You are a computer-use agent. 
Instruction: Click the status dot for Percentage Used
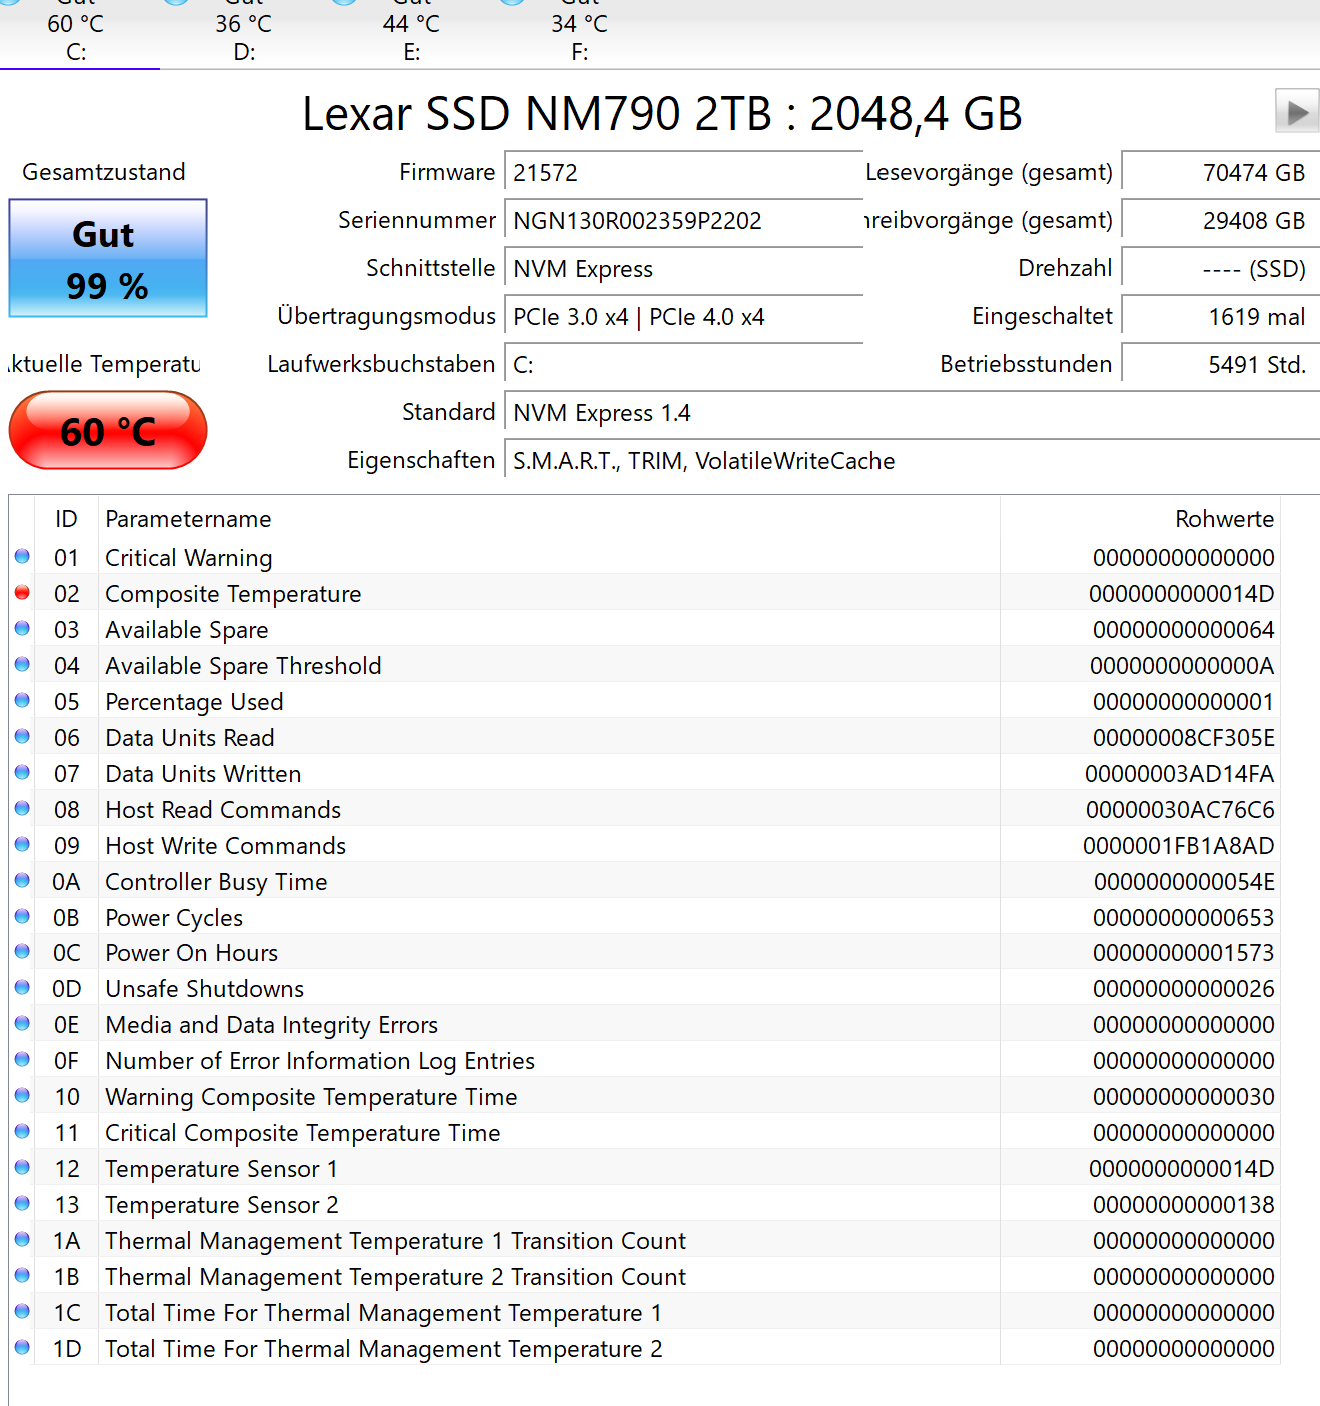pyautogui.click(x=22, y=700)
